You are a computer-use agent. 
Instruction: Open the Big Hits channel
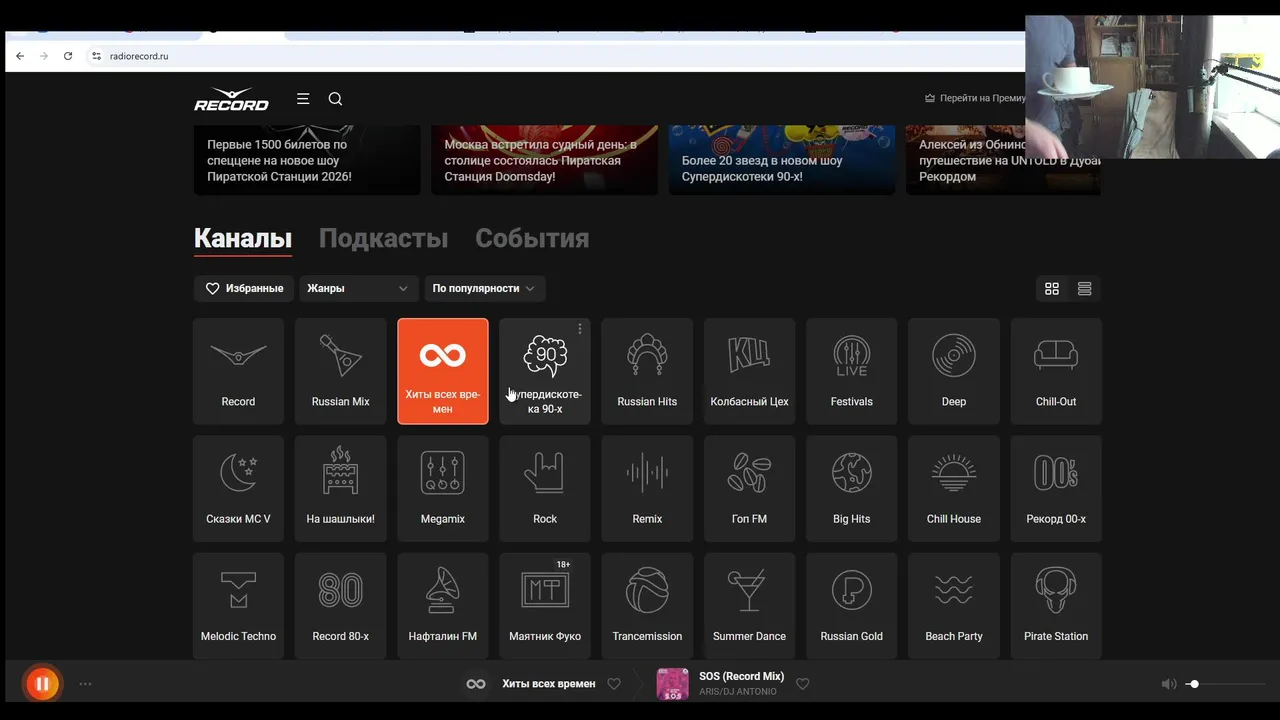coord(851,488)
